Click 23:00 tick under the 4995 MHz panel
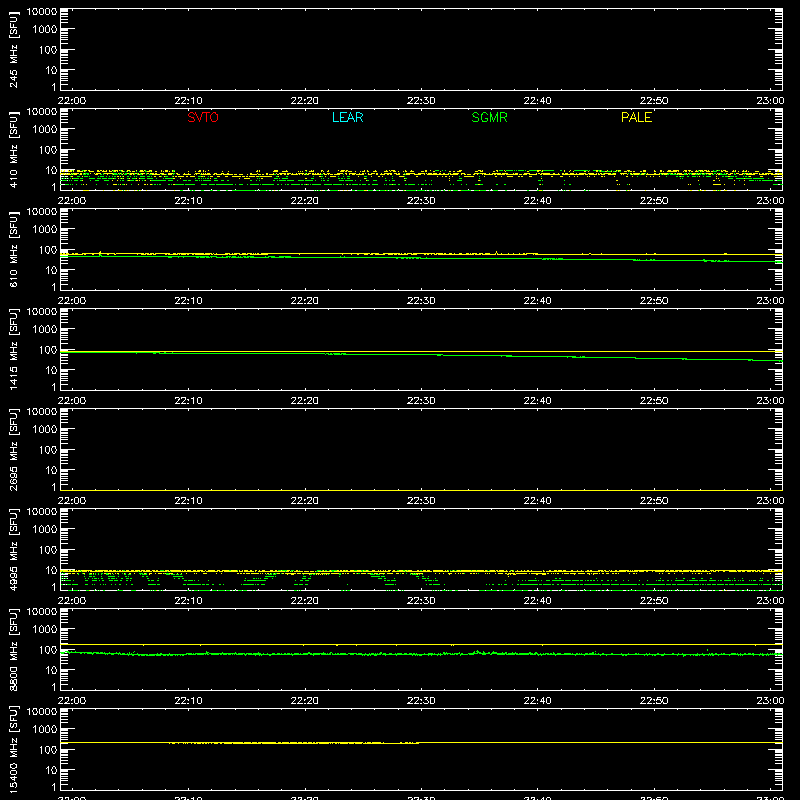800x800 pixels. point(770,601)
